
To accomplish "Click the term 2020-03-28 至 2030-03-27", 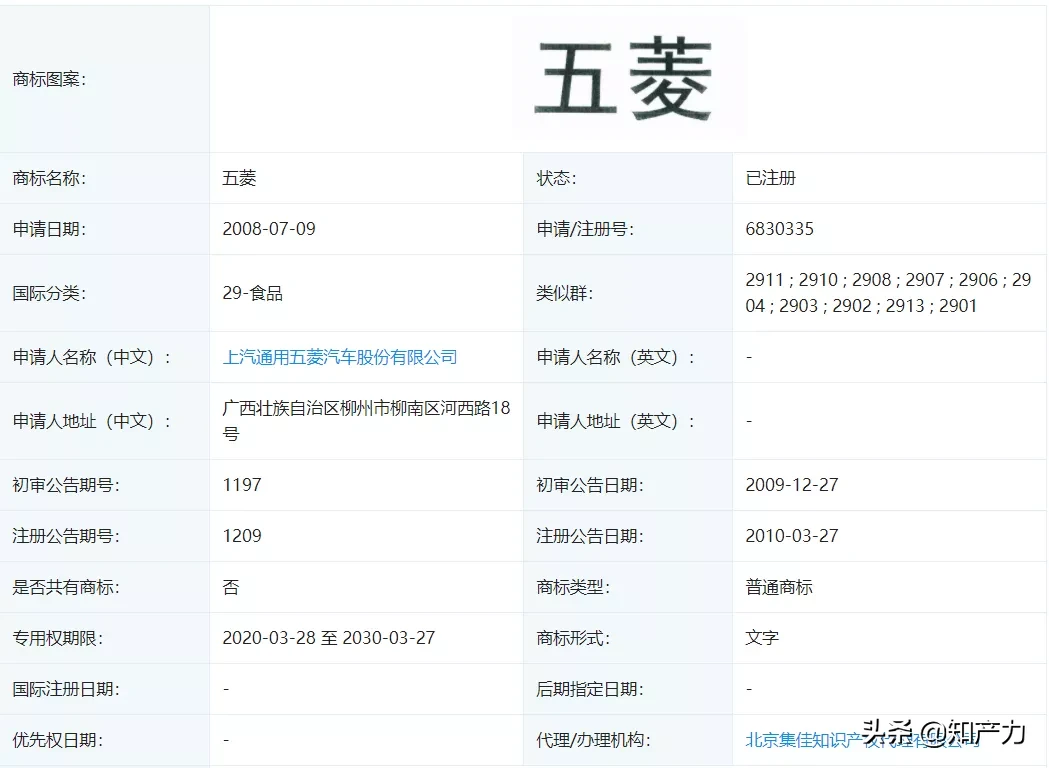I will click(x=328, y=638).
